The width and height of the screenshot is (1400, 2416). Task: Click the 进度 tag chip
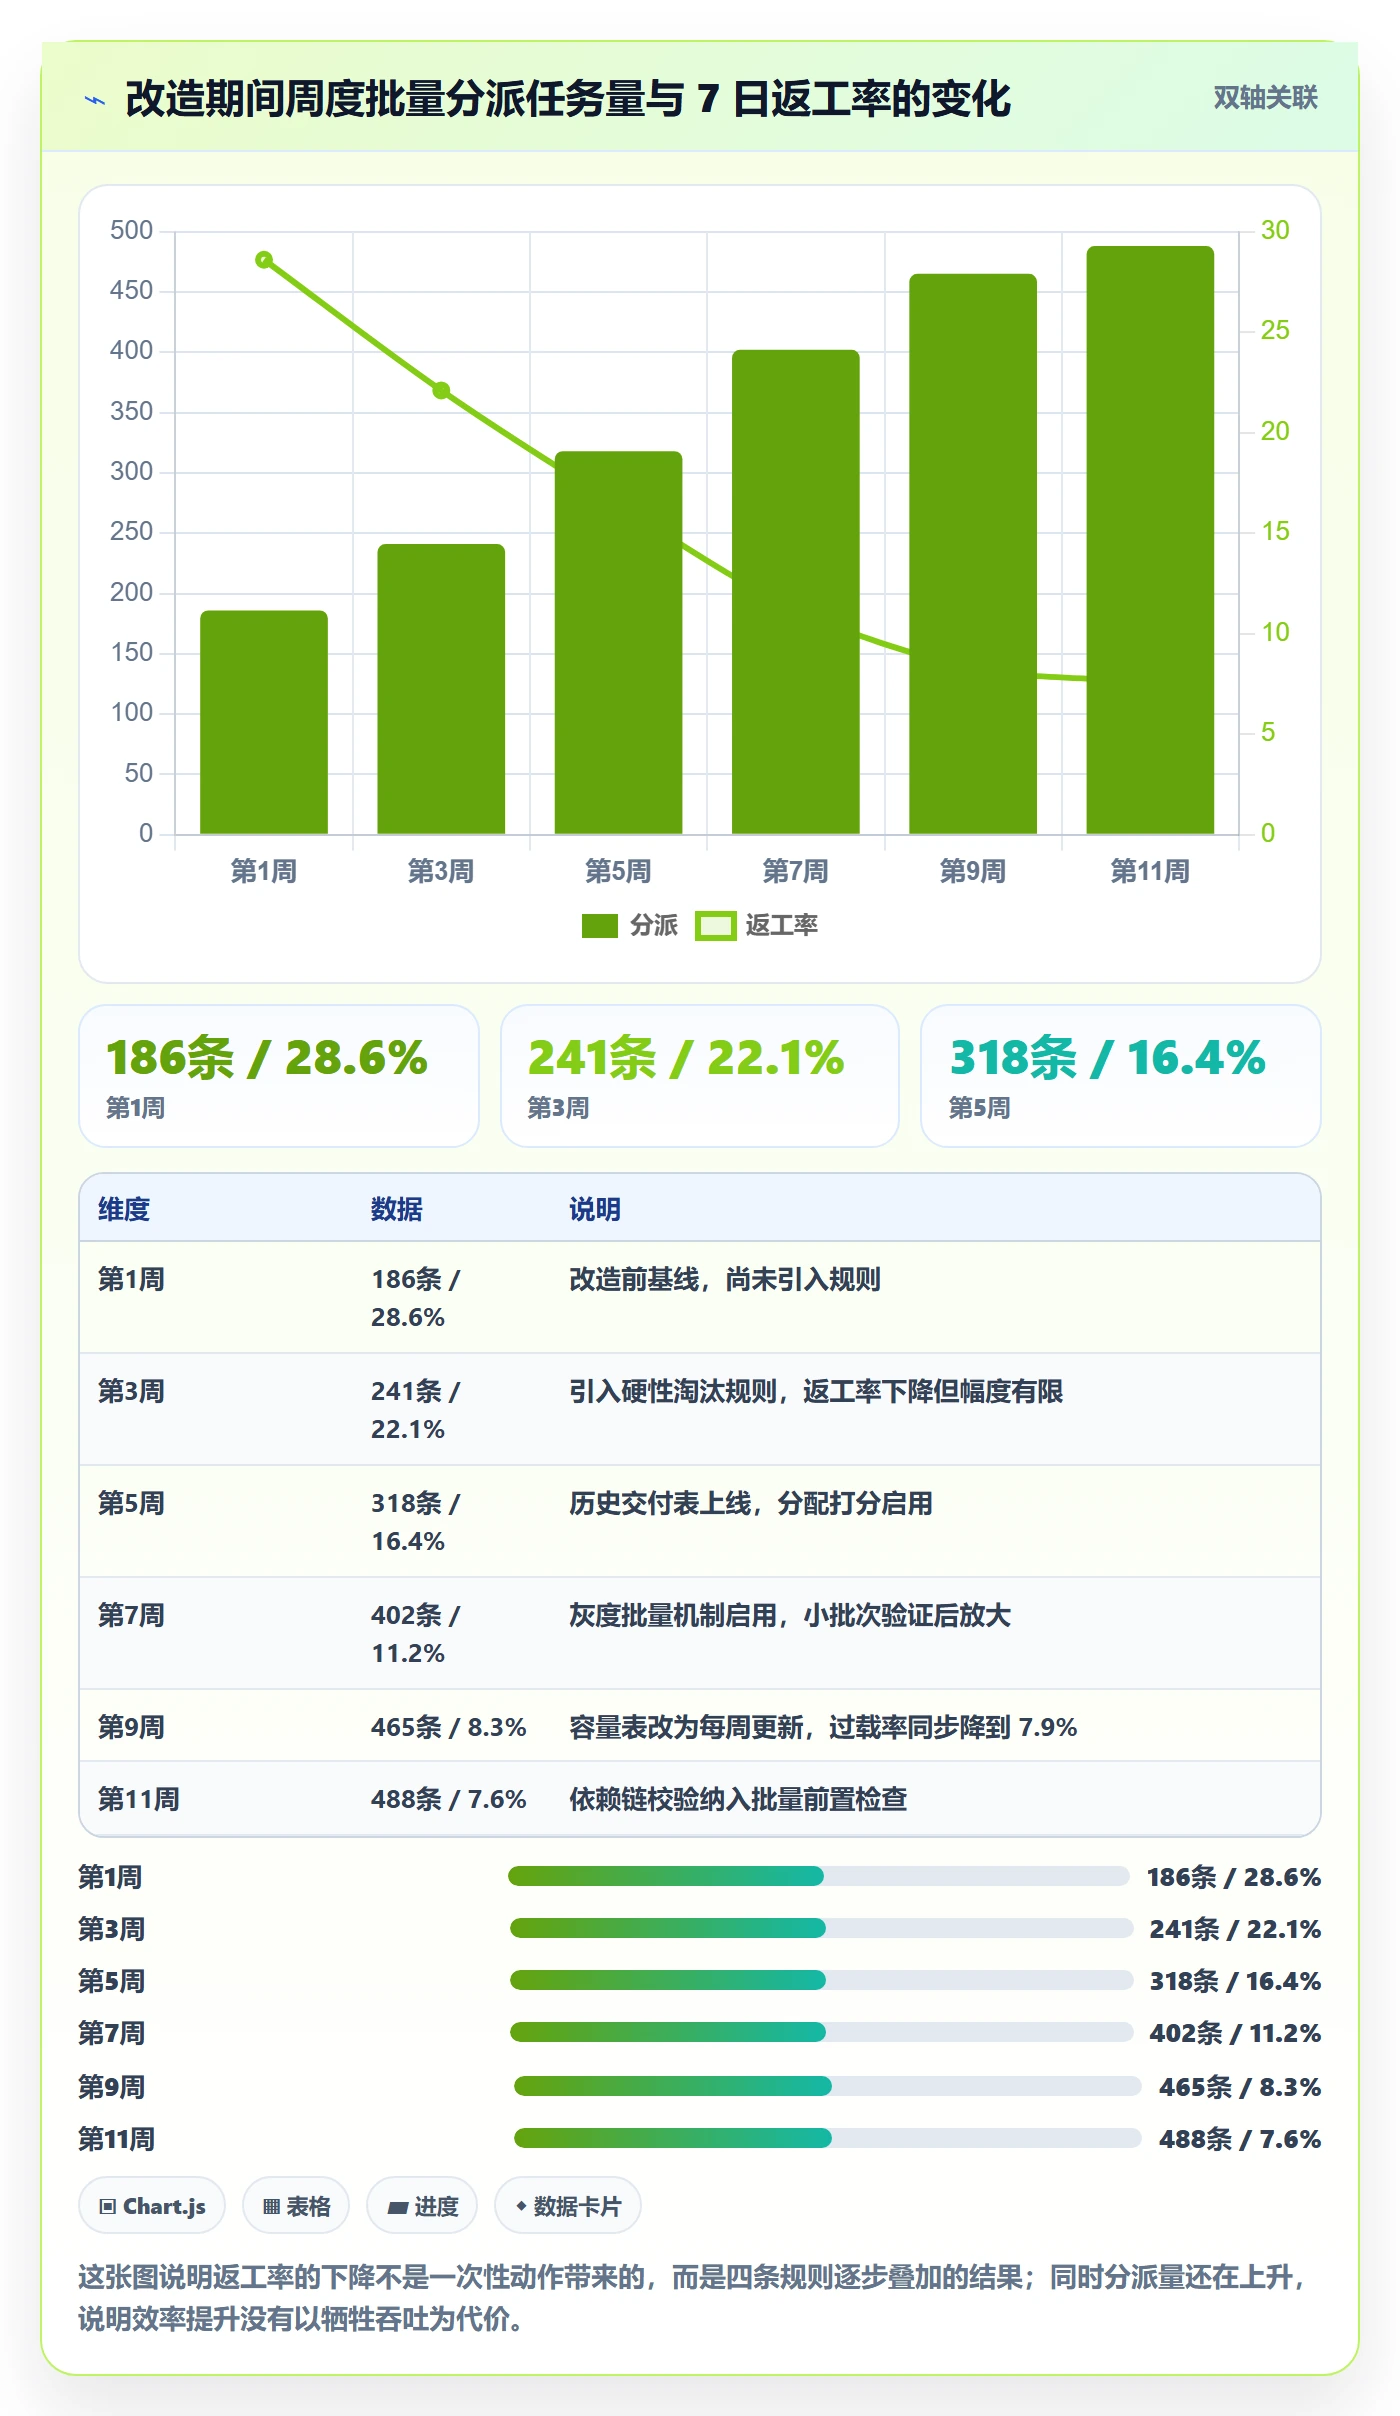click(x=422, y=2205)
